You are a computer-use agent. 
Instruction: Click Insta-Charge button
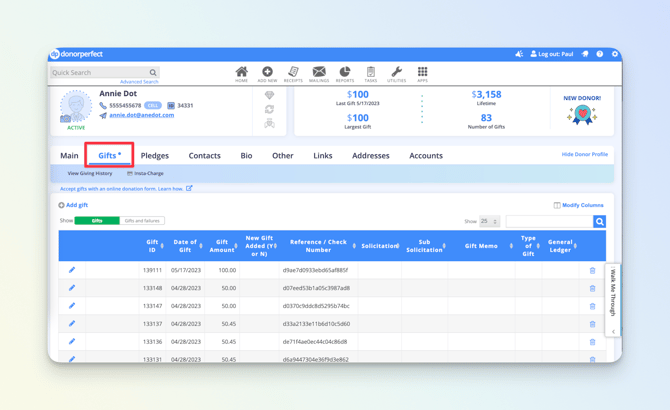point(145,173)
